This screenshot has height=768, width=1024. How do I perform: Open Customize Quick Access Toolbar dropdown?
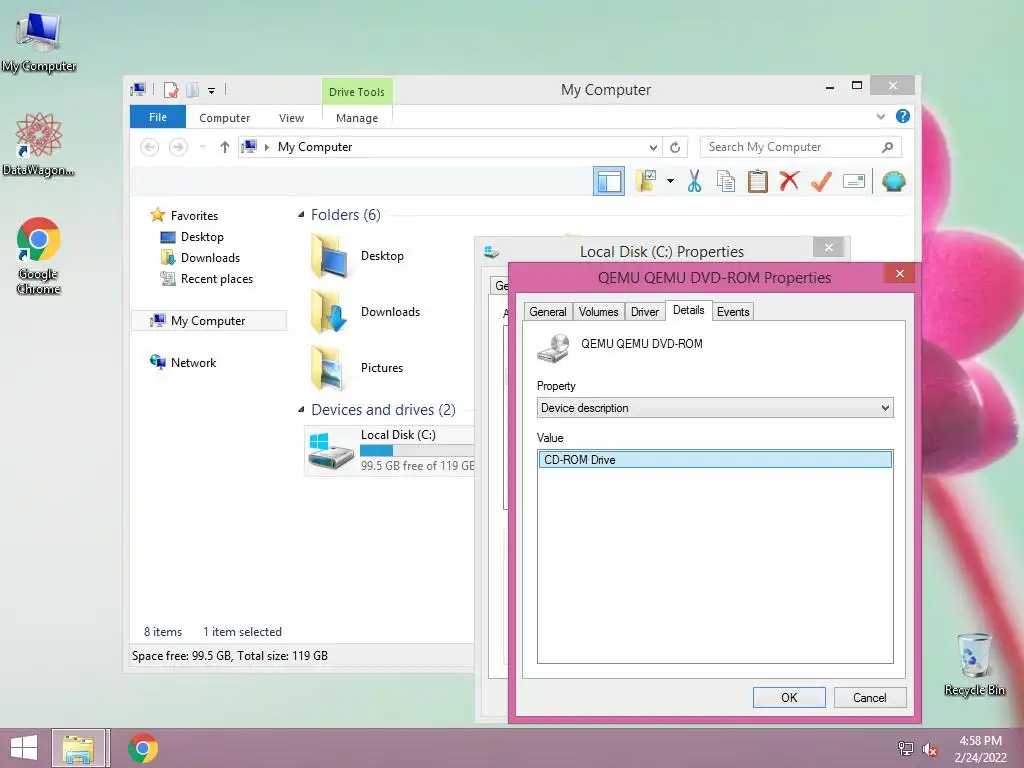[212, 90]
